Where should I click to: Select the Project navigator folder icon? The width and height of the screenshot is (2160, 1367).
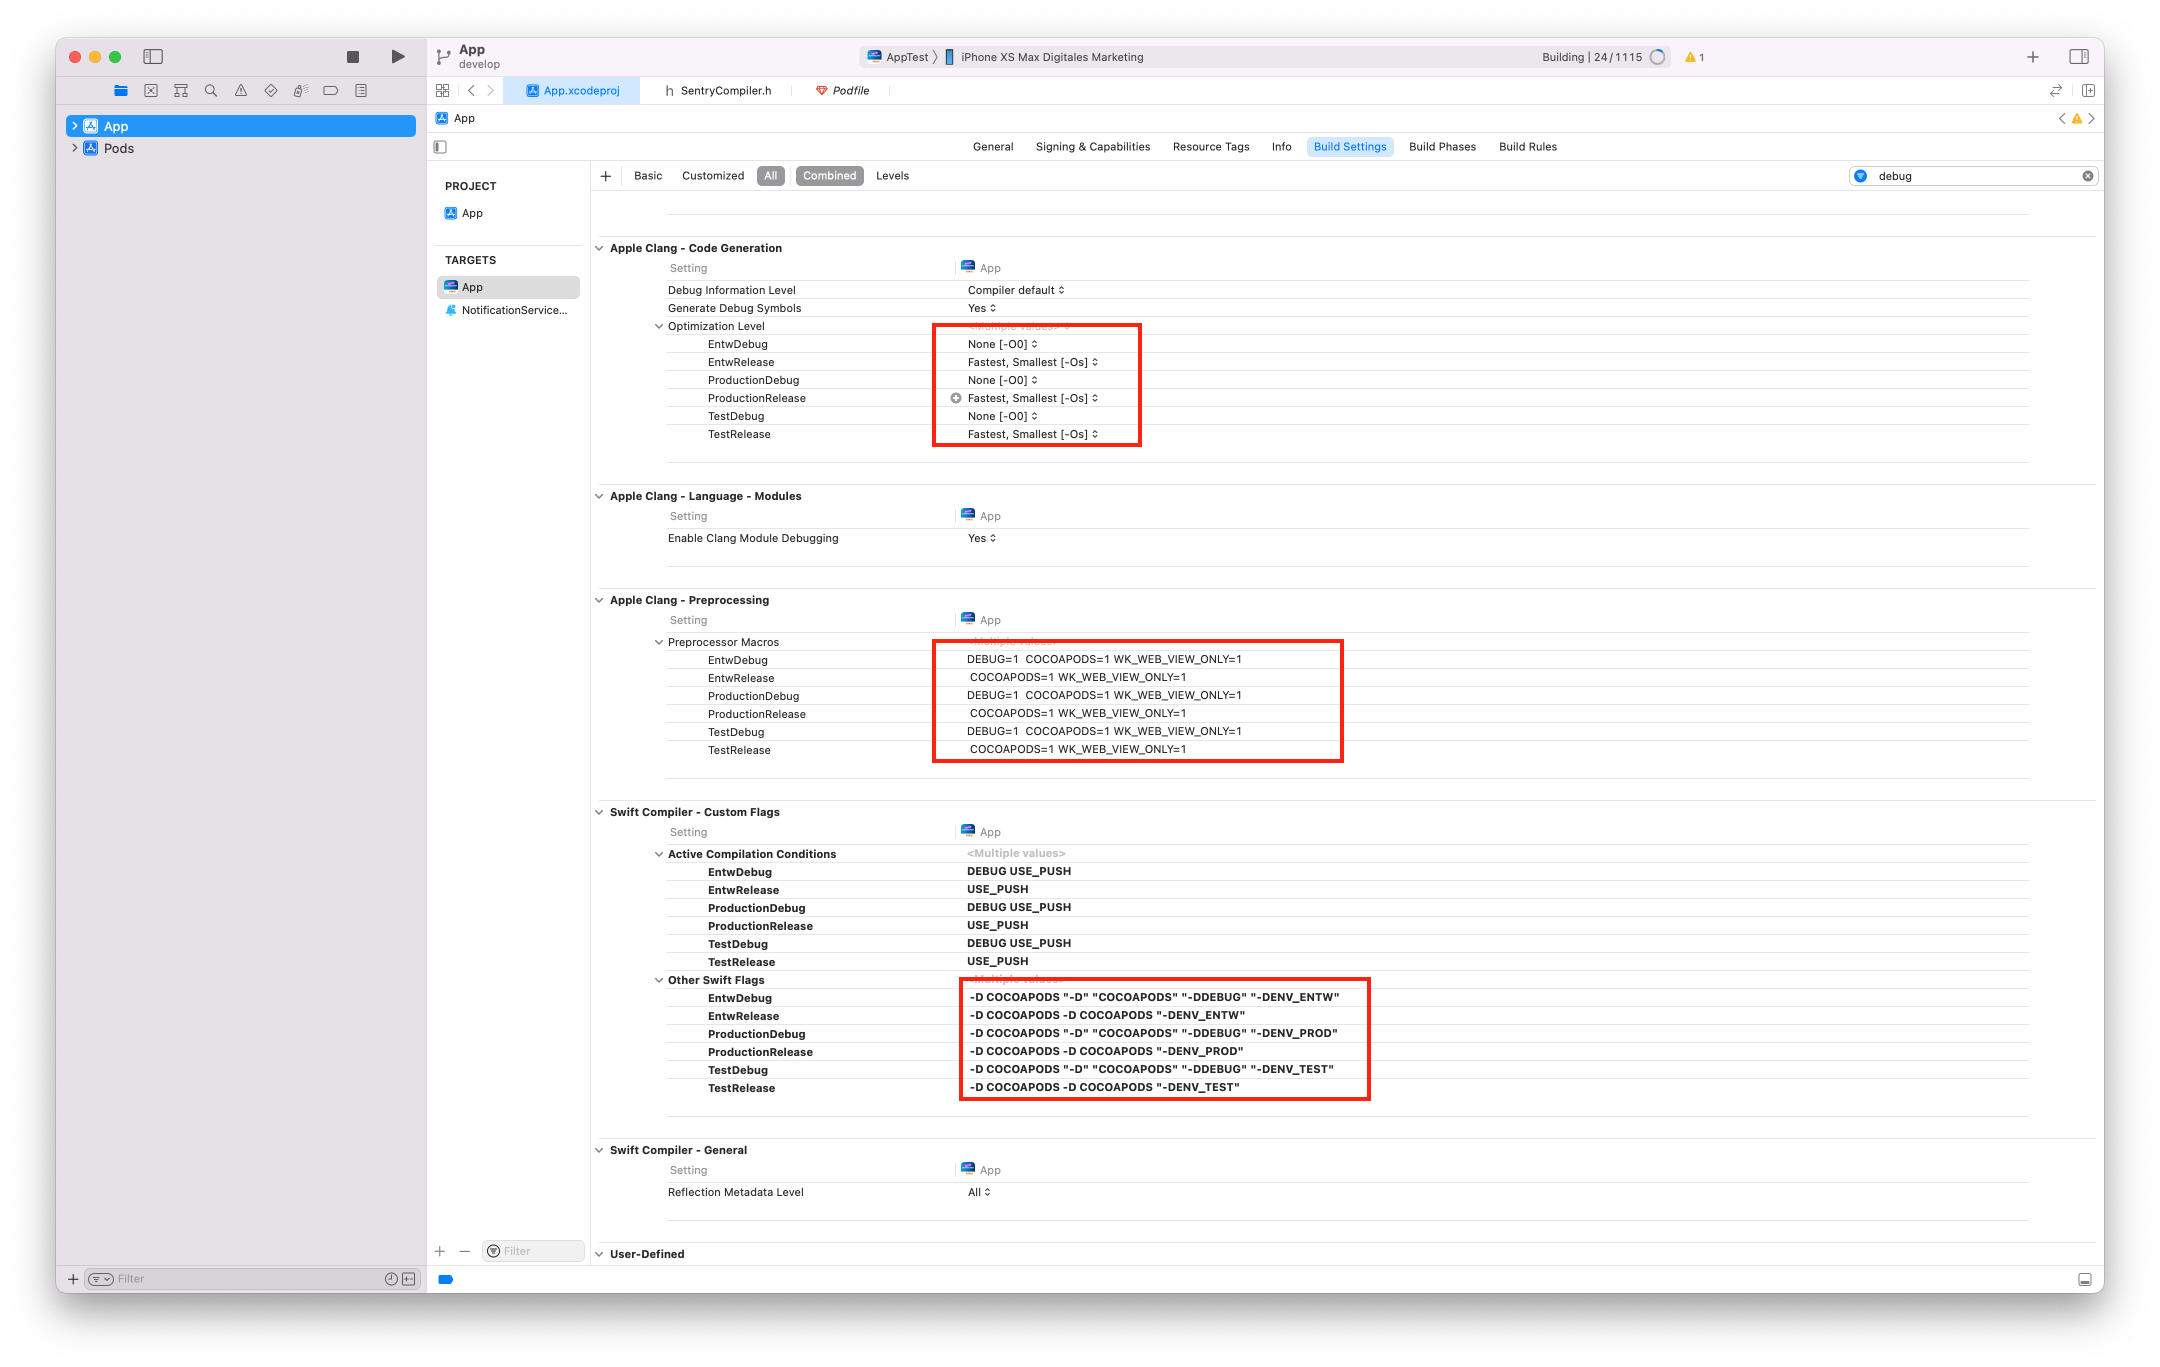point(121,90)
